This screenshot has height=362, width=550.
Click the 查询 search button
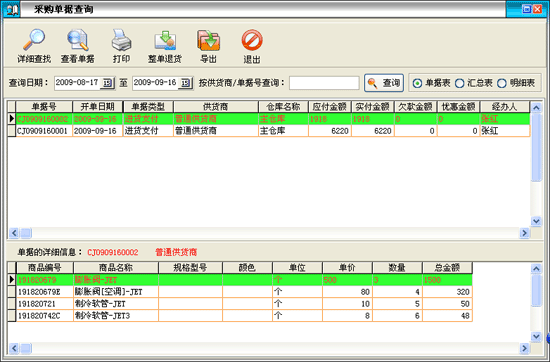pyautogui.click(x=384, y=83)
